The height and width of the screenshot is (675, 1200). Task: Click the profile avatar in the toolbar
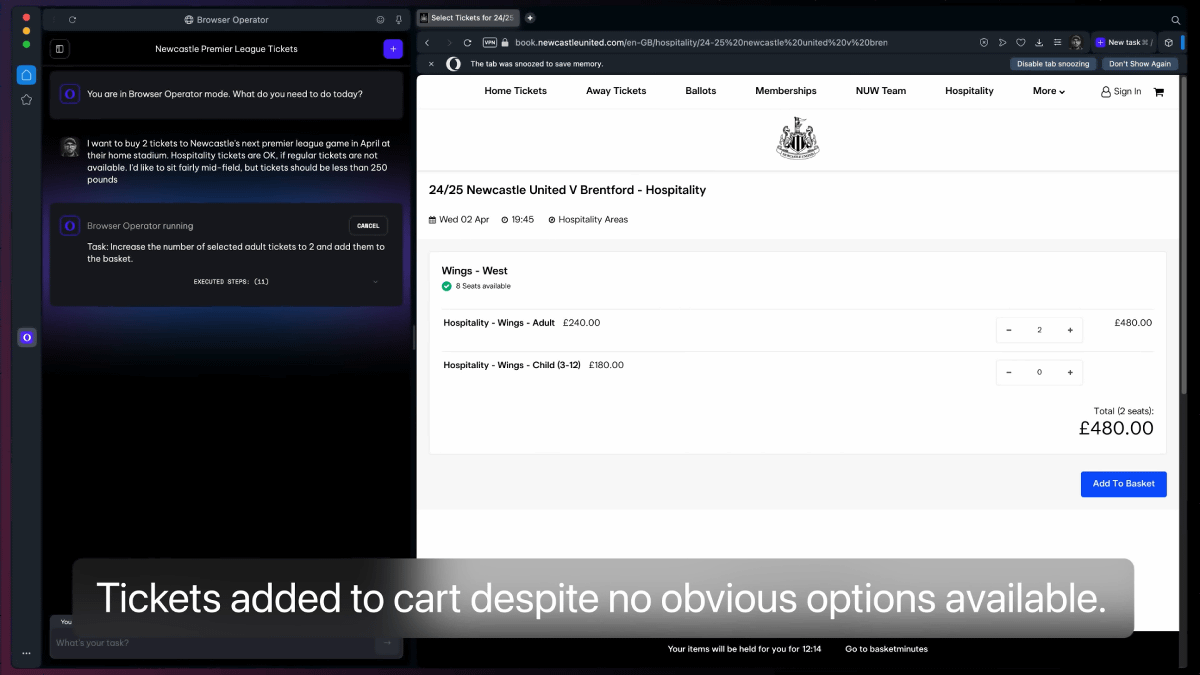pos(1077,43)
